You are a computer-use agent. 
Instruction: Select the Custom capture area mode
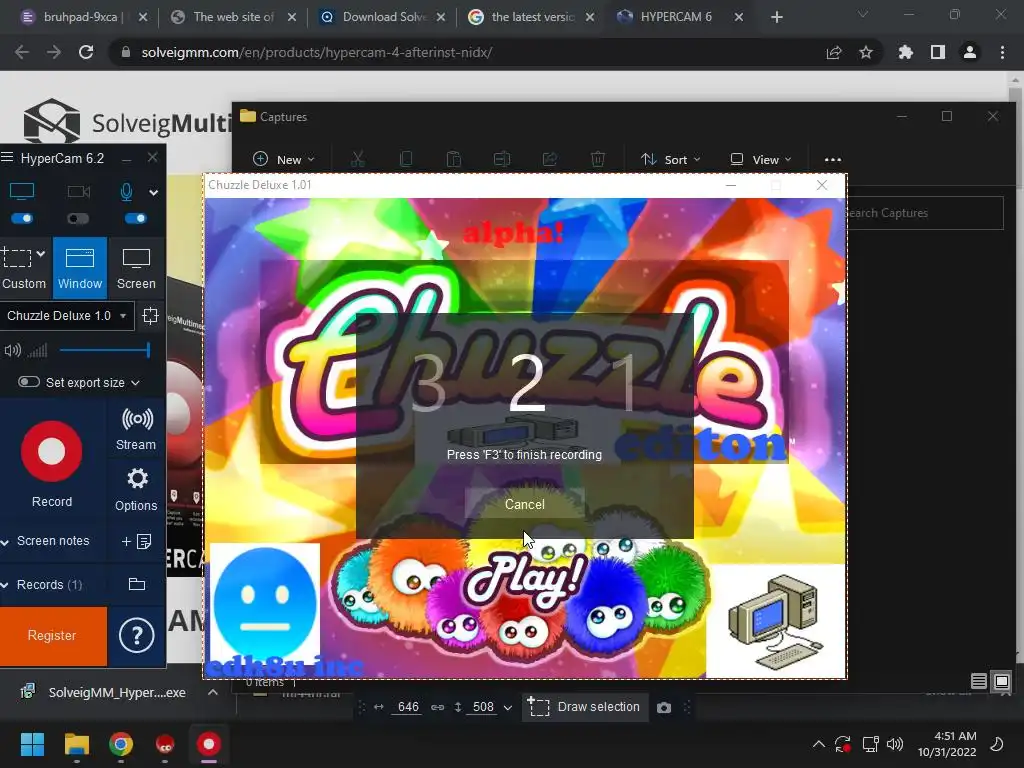point(24,268)
